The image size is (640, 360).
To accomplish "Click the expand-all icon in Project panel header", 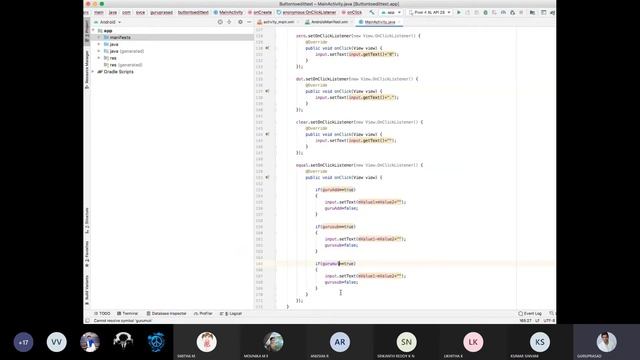I will click(229, 22).
